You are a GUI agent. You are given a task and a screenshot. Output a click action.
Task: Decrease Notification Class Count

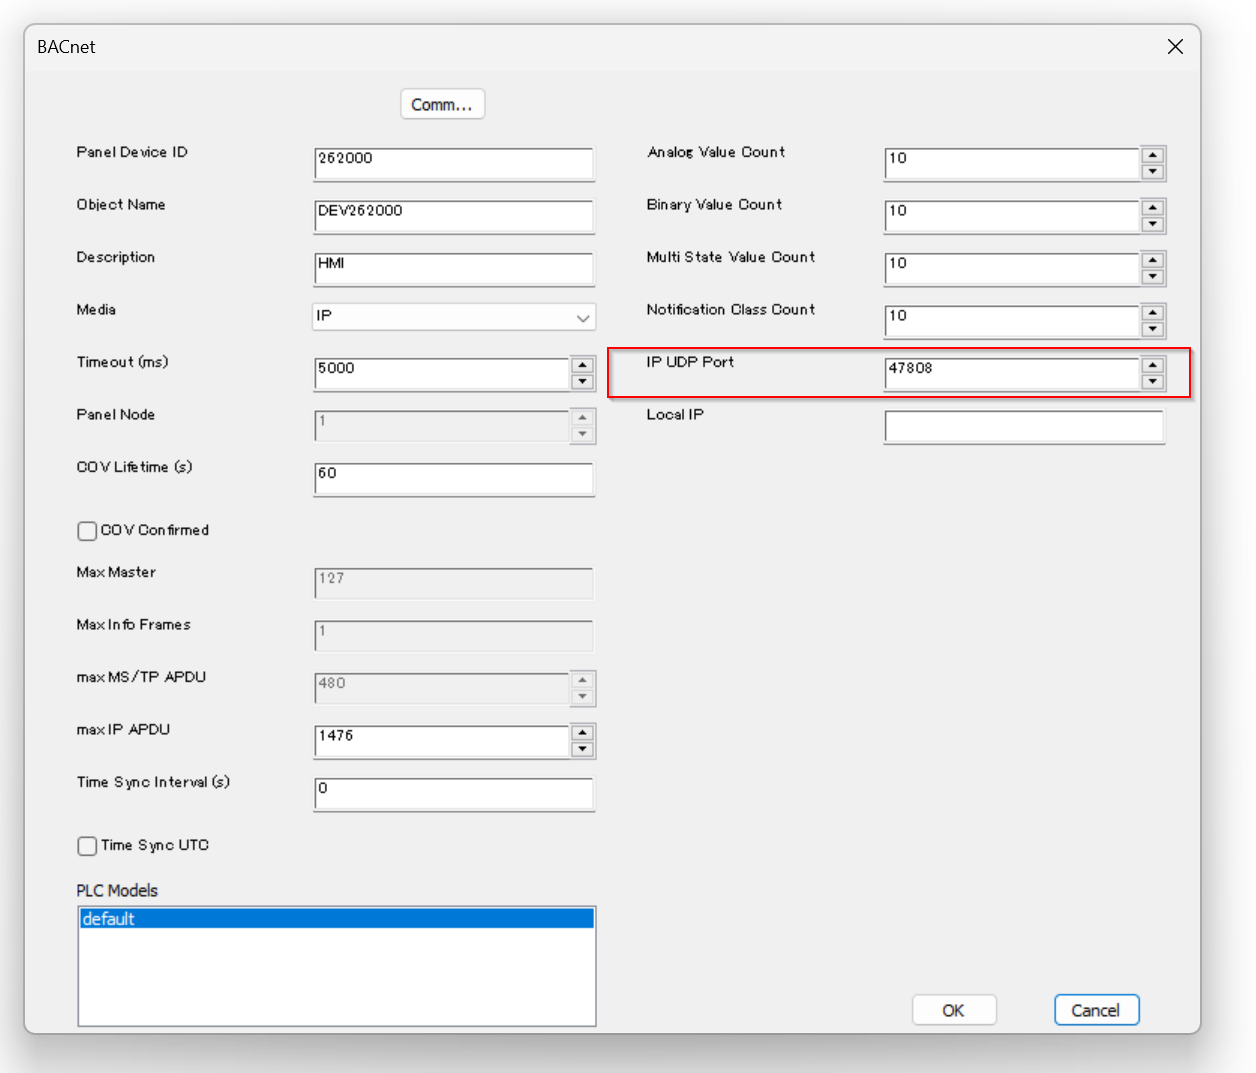[x=1153, y=329]
